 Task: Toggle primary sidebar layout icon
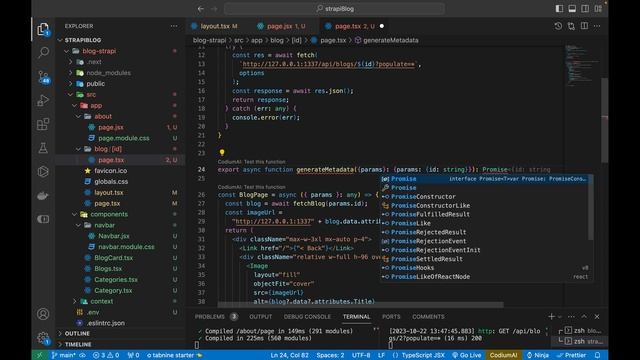click(559, 9)
